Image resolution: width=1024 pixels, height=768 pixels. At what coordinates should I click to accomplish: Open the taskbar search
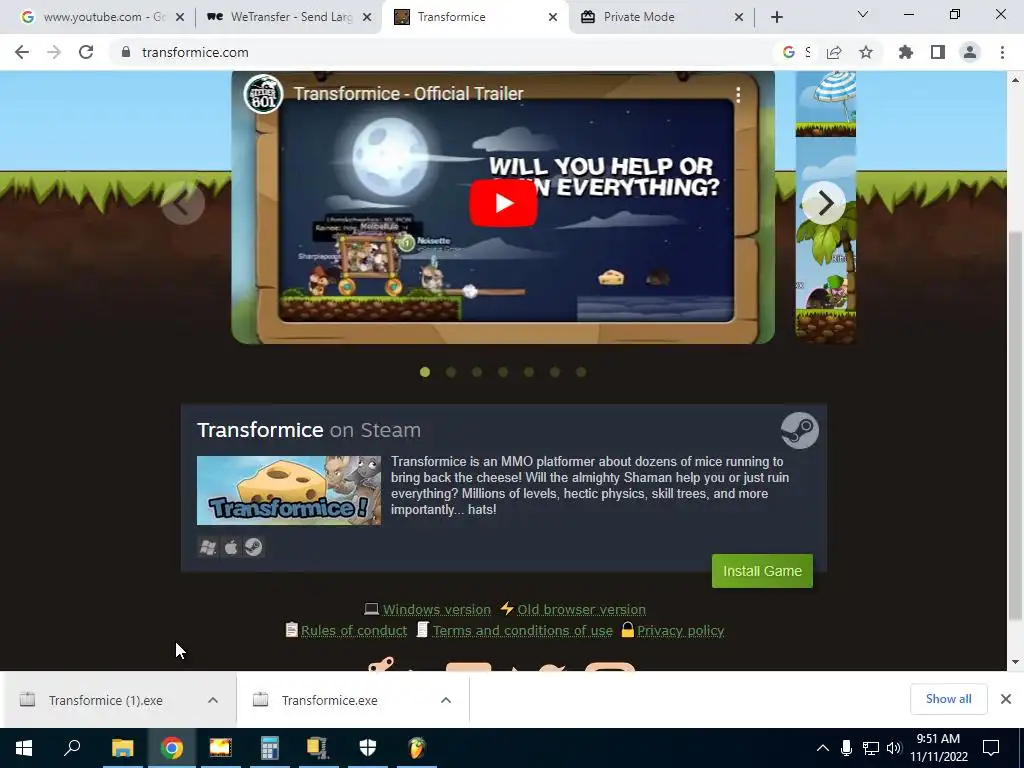[x=72, y=748]
